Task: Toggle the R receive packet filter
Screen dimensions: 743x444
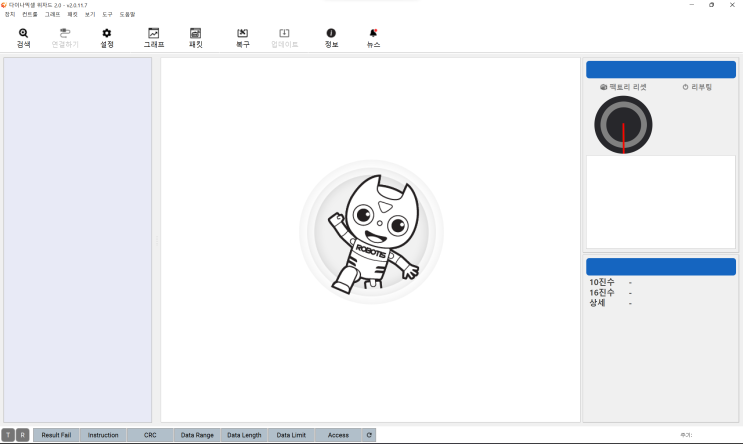Action: pyautogui.click(x=23, y=435)
